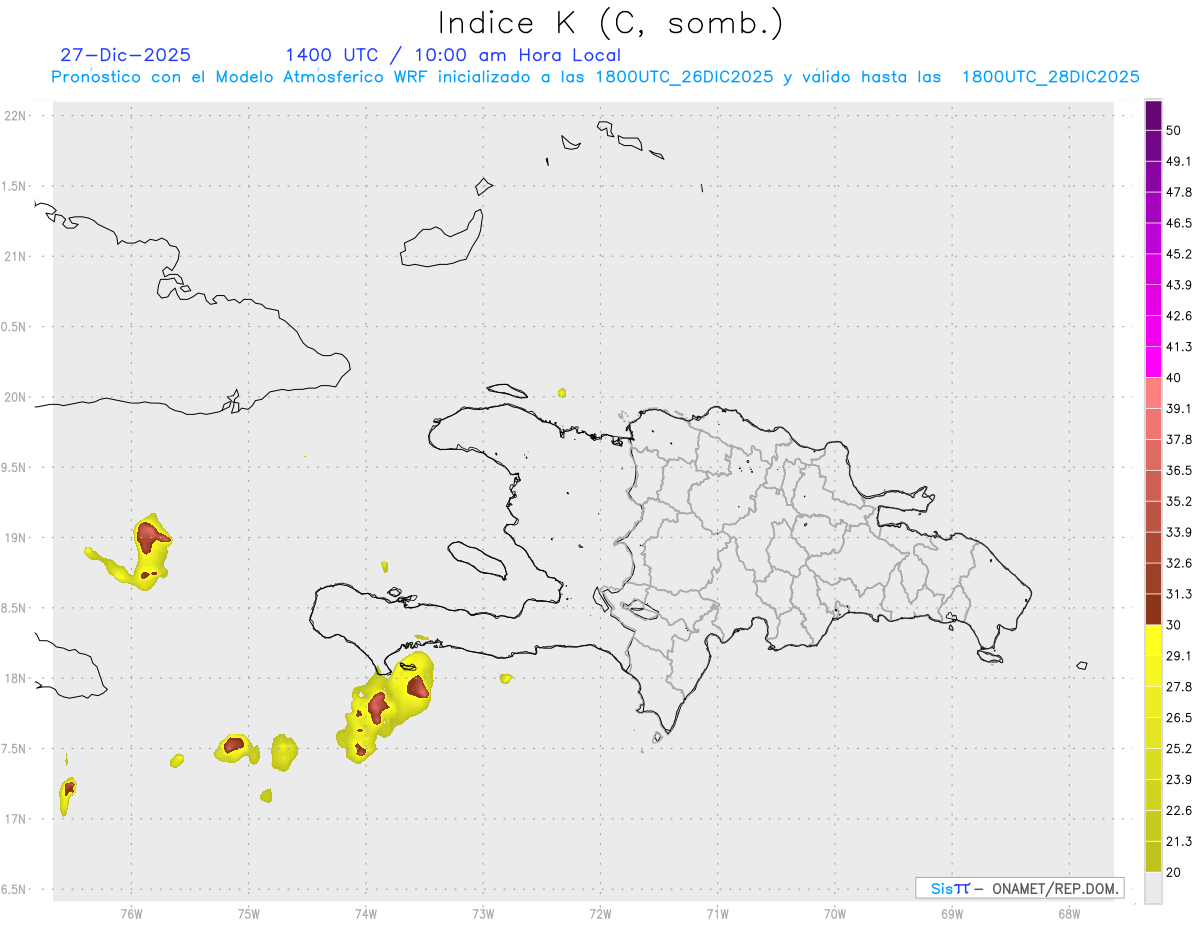
Task: Click the olive swatch between 20 and 21.3
Action: coord(1153,857)
